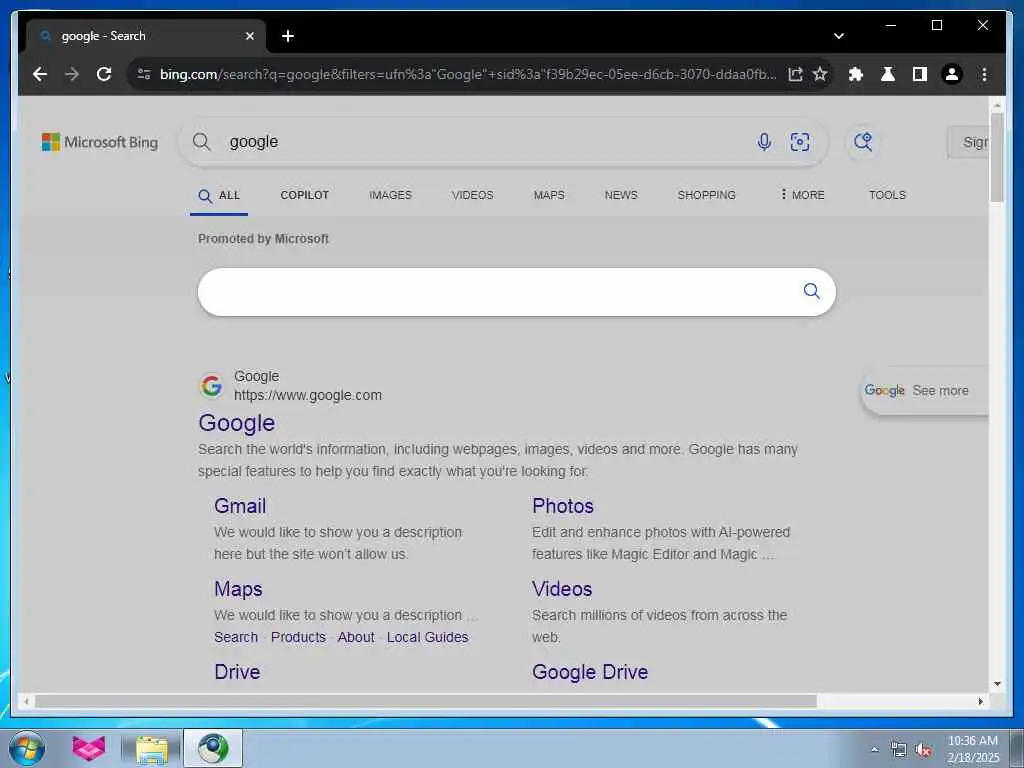Open the Photos sitelink
The image size is (1024, 768).
tap(562, 505)
